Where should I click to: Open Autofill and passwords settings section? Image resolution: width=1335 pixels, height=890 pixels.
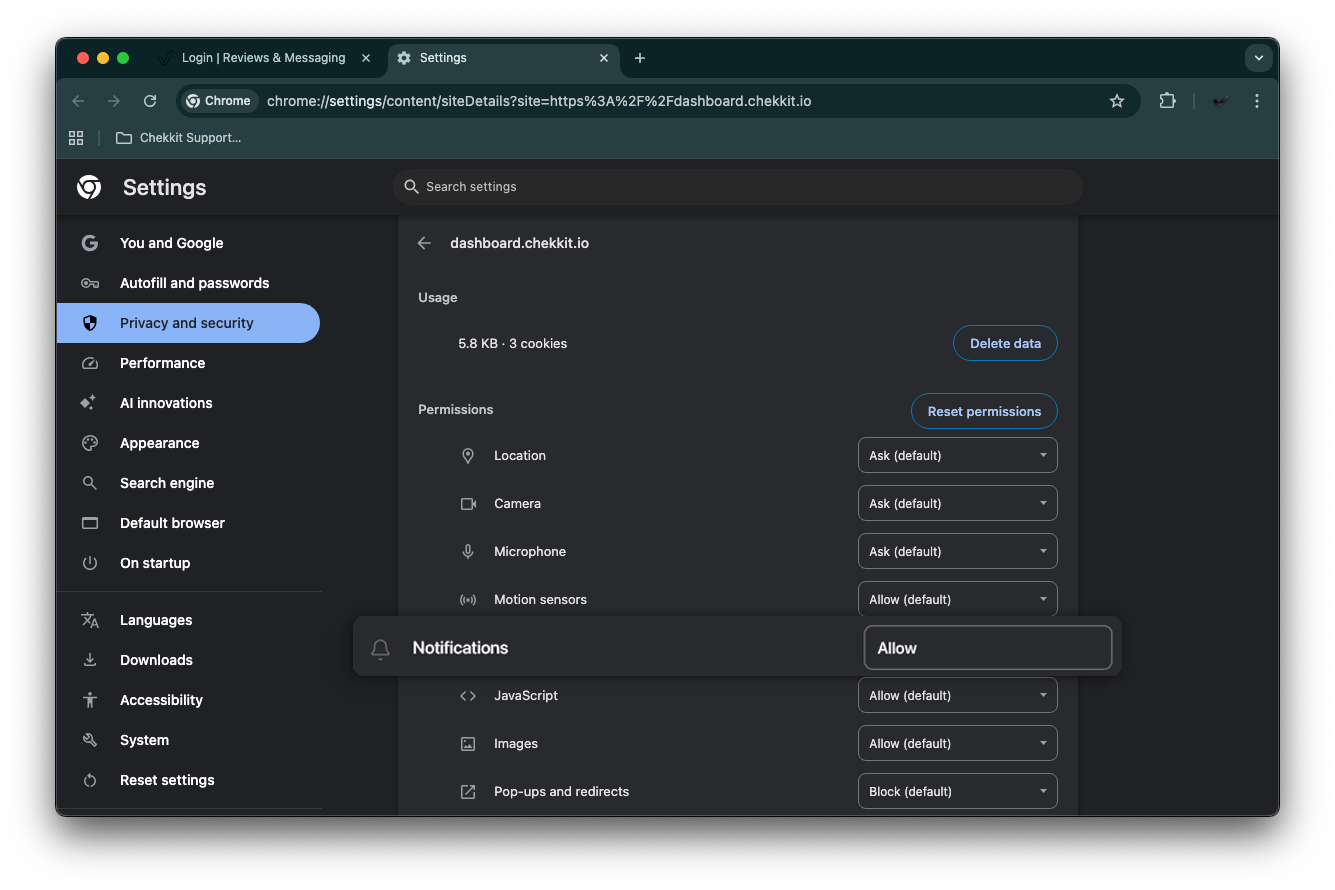point(194,283)
